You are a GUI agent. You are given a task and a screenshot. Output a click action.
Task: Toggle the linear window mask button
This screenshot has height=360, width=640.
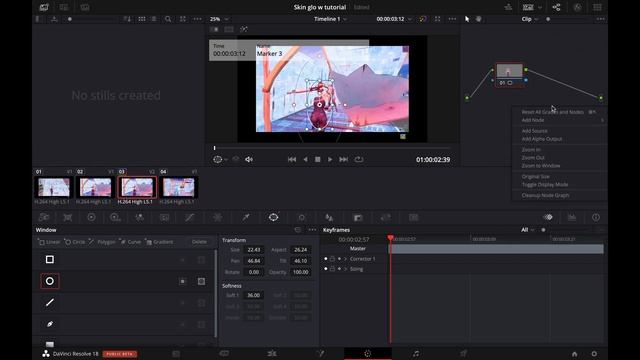tap(201, 260)
